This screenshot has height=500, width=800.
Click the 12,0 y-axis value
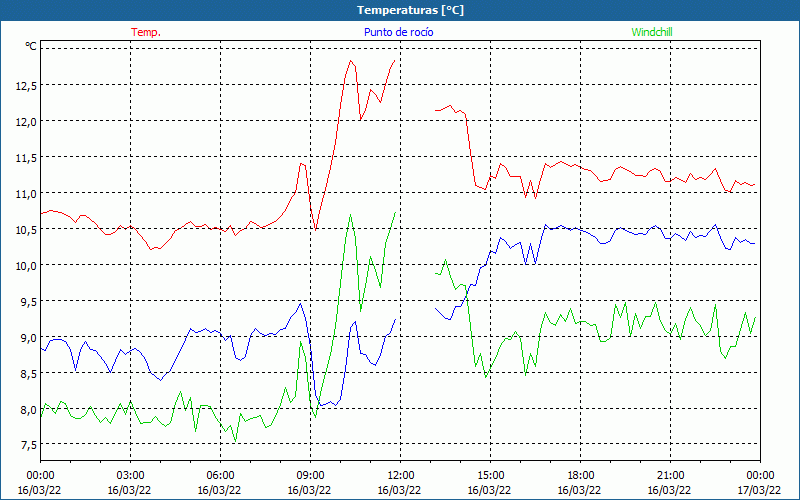point(27,122)
